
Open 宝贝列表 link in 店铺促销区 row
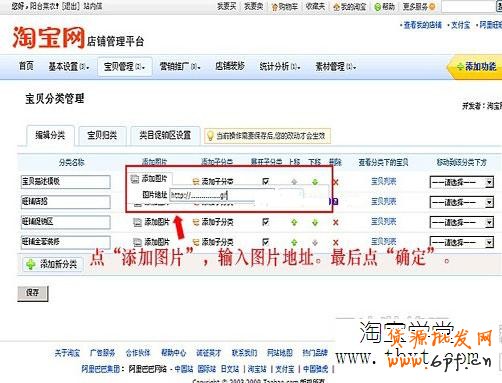click(x=384, y=222)
